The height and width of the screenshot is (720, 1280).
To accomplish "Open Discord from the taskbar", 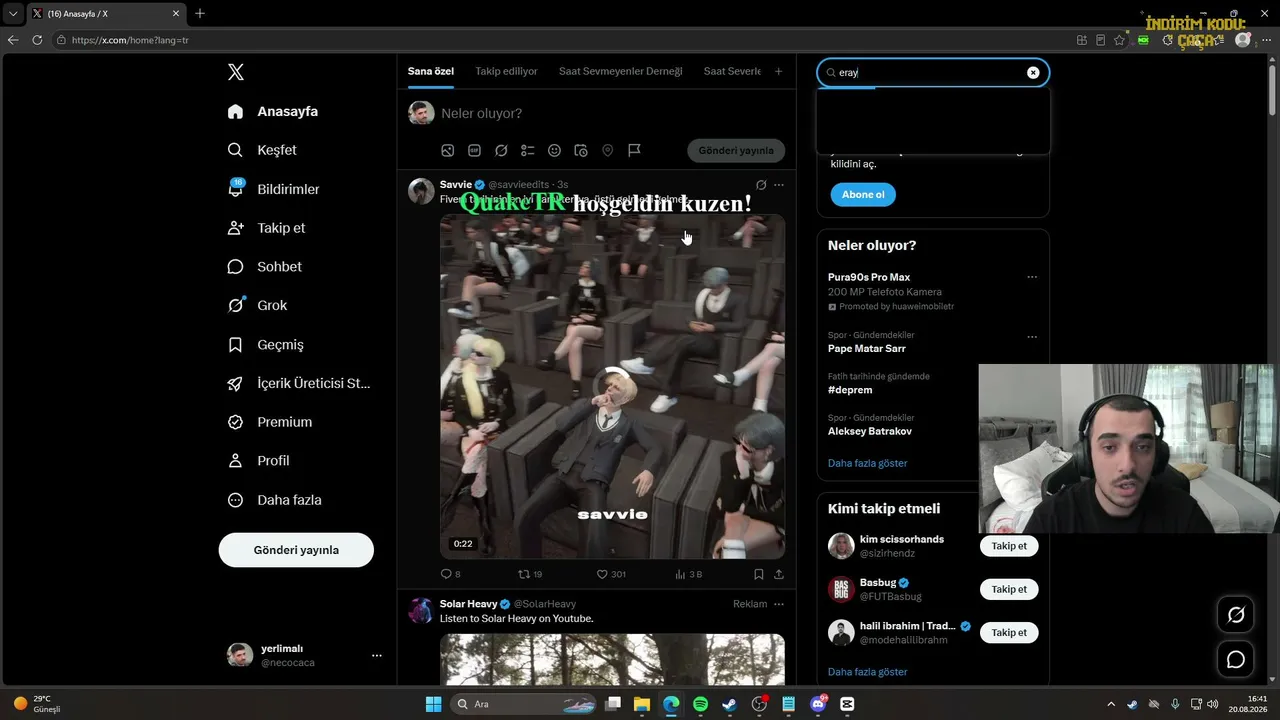I will tap(818, 704).
